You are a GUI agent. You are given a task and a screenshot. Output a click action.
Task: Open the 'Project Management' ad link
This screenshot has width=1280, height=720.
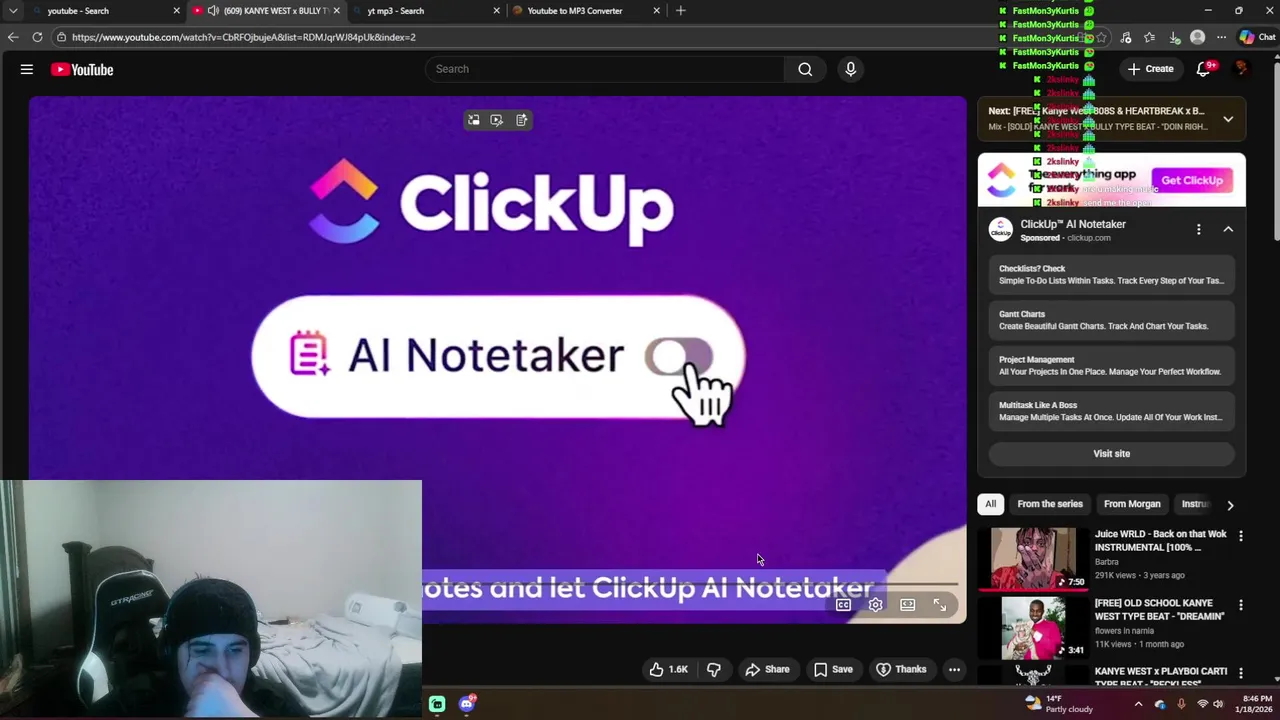[1112, 366]
